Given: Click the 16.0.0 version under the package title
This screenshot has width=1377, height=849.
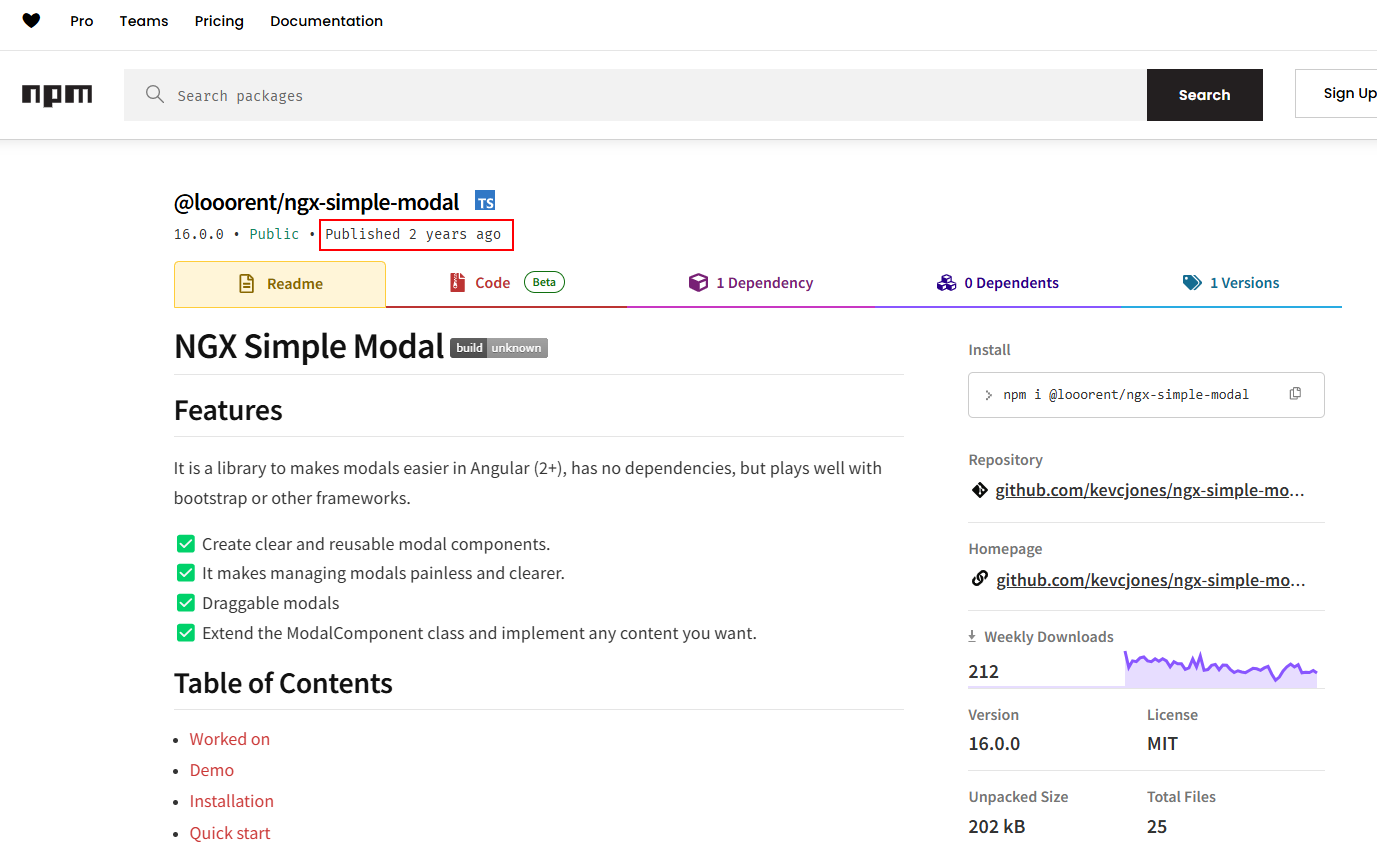Looking at the screenshot, I should [x=199, y=234].
